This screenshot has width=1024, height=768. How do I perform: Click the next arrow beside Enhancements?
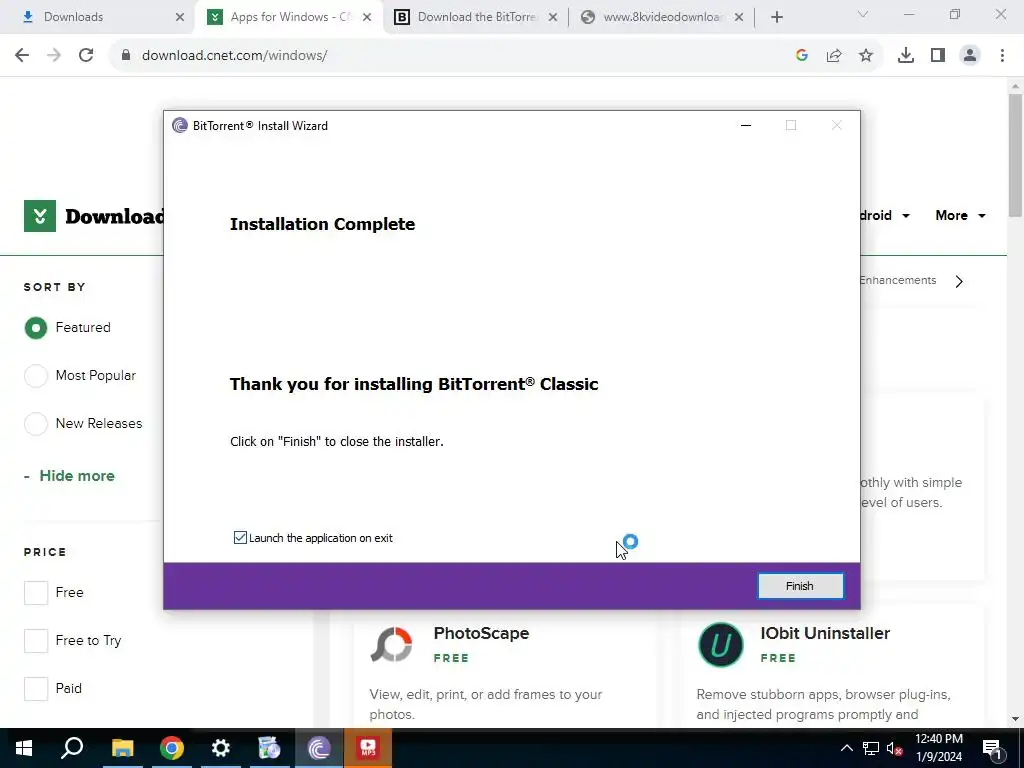tap(959, 281)
